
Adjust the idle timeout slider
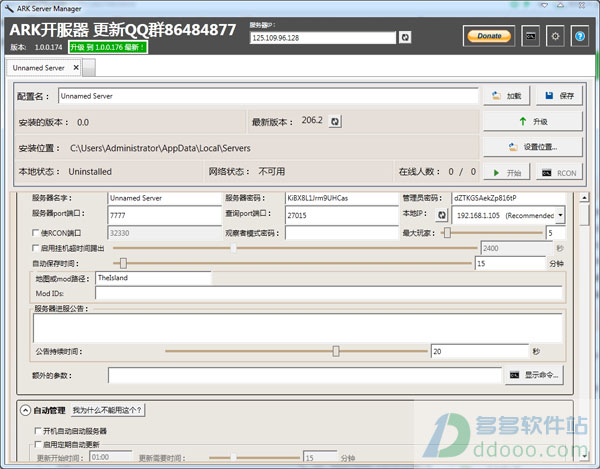(x=233, y=248)
